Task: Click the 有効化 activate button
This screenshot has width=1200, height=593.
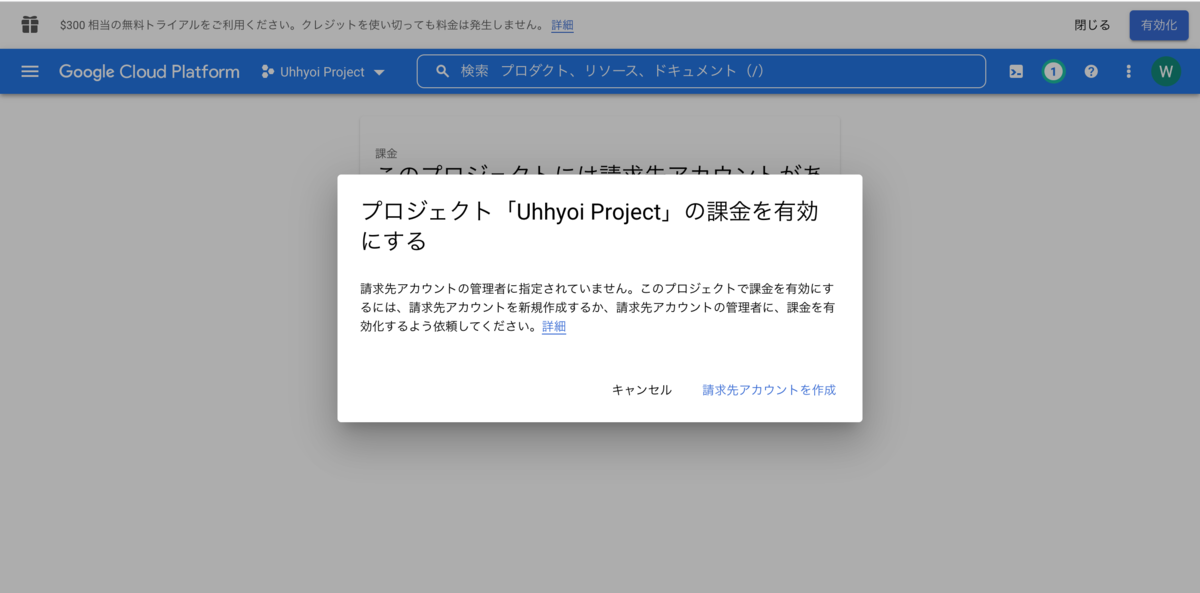Action: tap(1159, 25)
